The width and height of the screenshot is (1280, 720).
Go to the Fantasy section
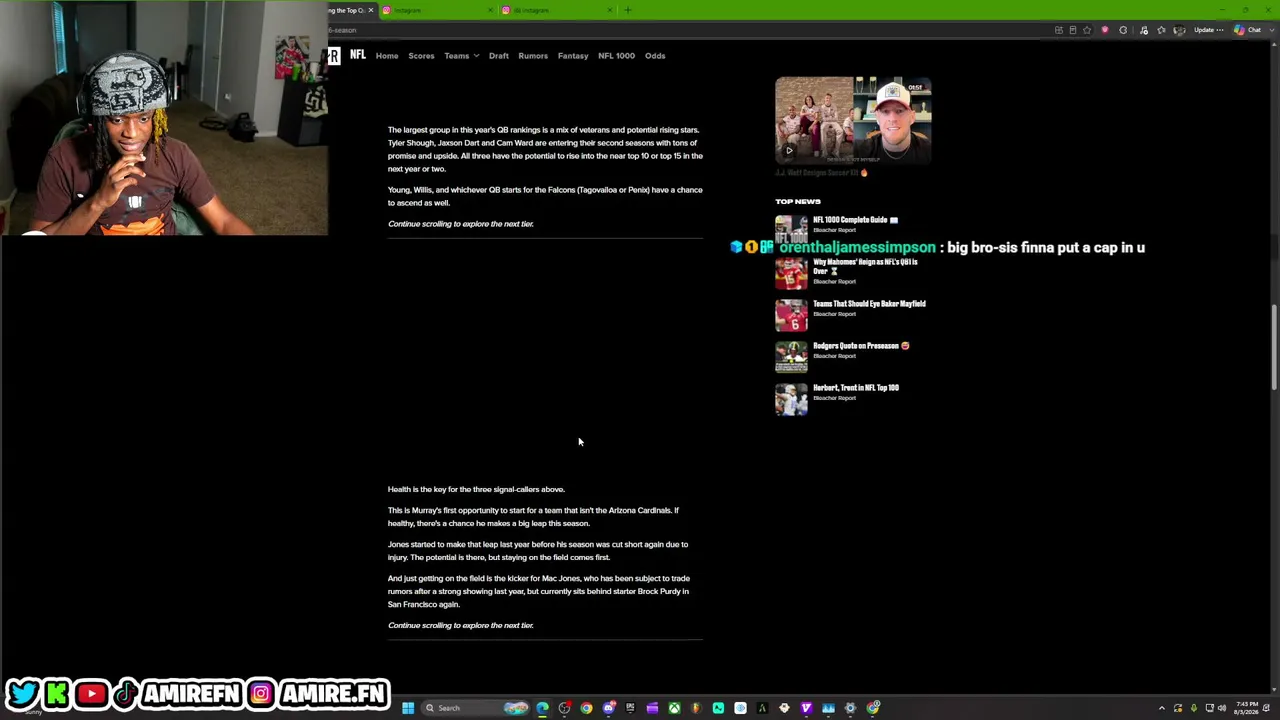(x=573, y=56)
